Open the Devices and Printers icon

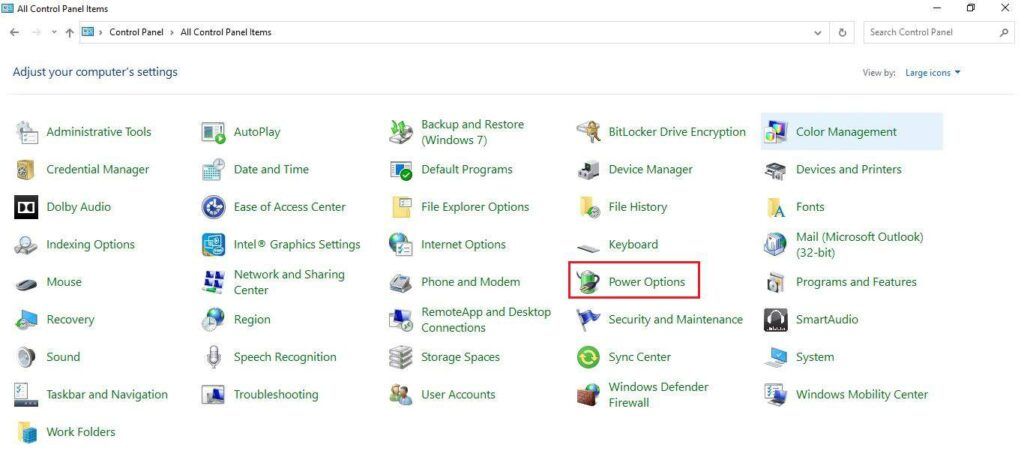pos(775,170)
